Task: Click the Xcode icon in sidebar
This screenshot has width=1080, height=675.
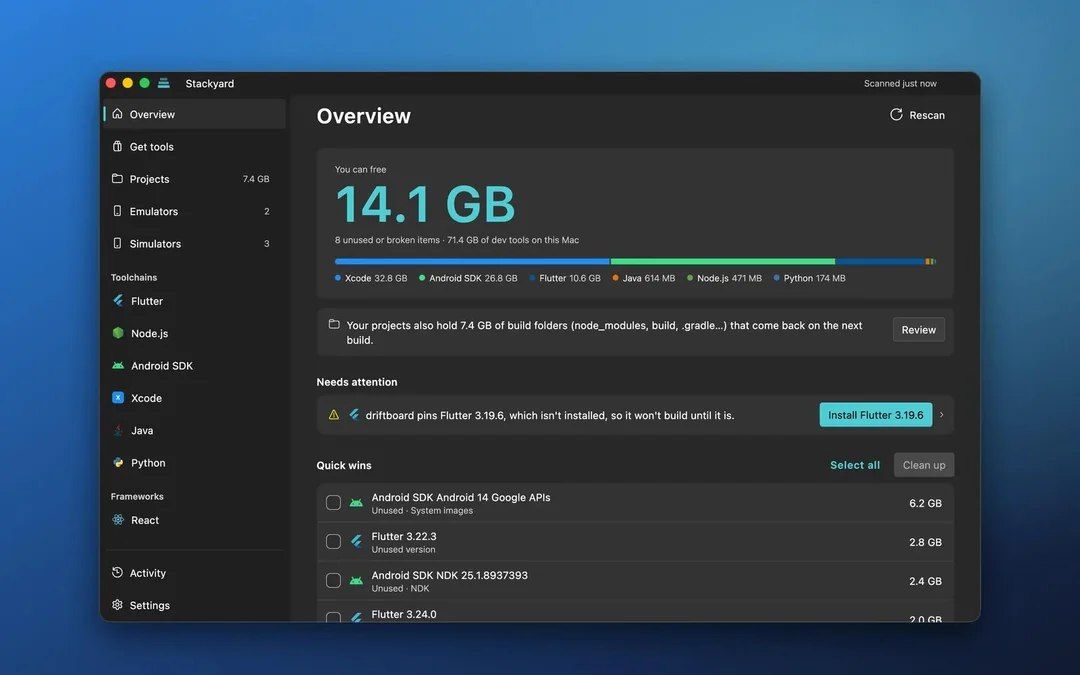Action: [x=118, y=397]
